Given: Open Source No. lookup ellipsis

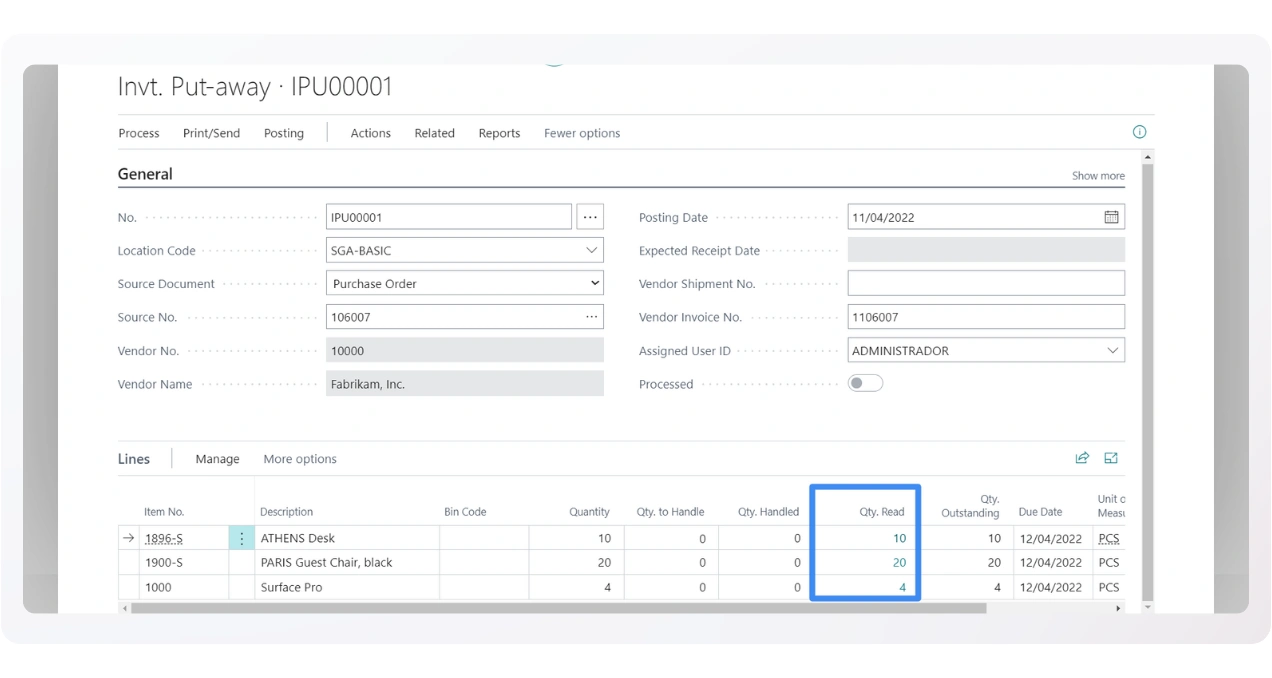Looking at the screenshot, I should point(592,317).
